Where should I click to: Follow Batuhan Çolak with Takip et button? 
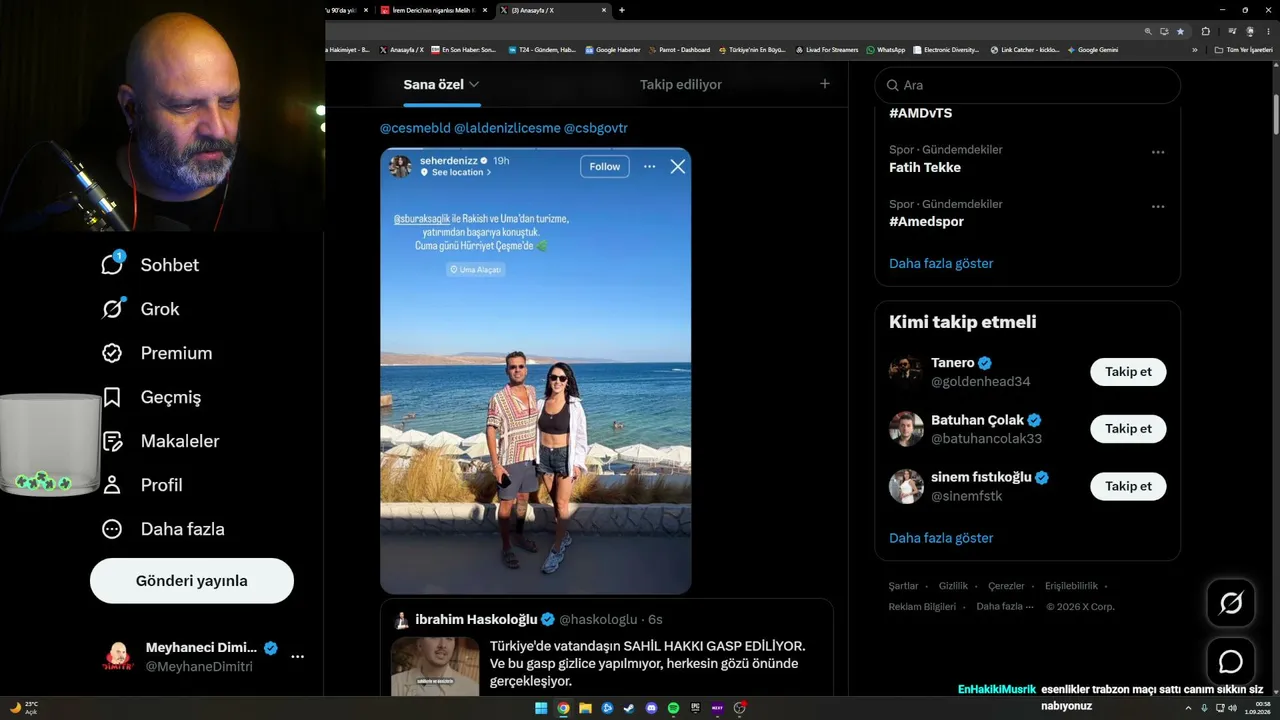(1128, 429)
